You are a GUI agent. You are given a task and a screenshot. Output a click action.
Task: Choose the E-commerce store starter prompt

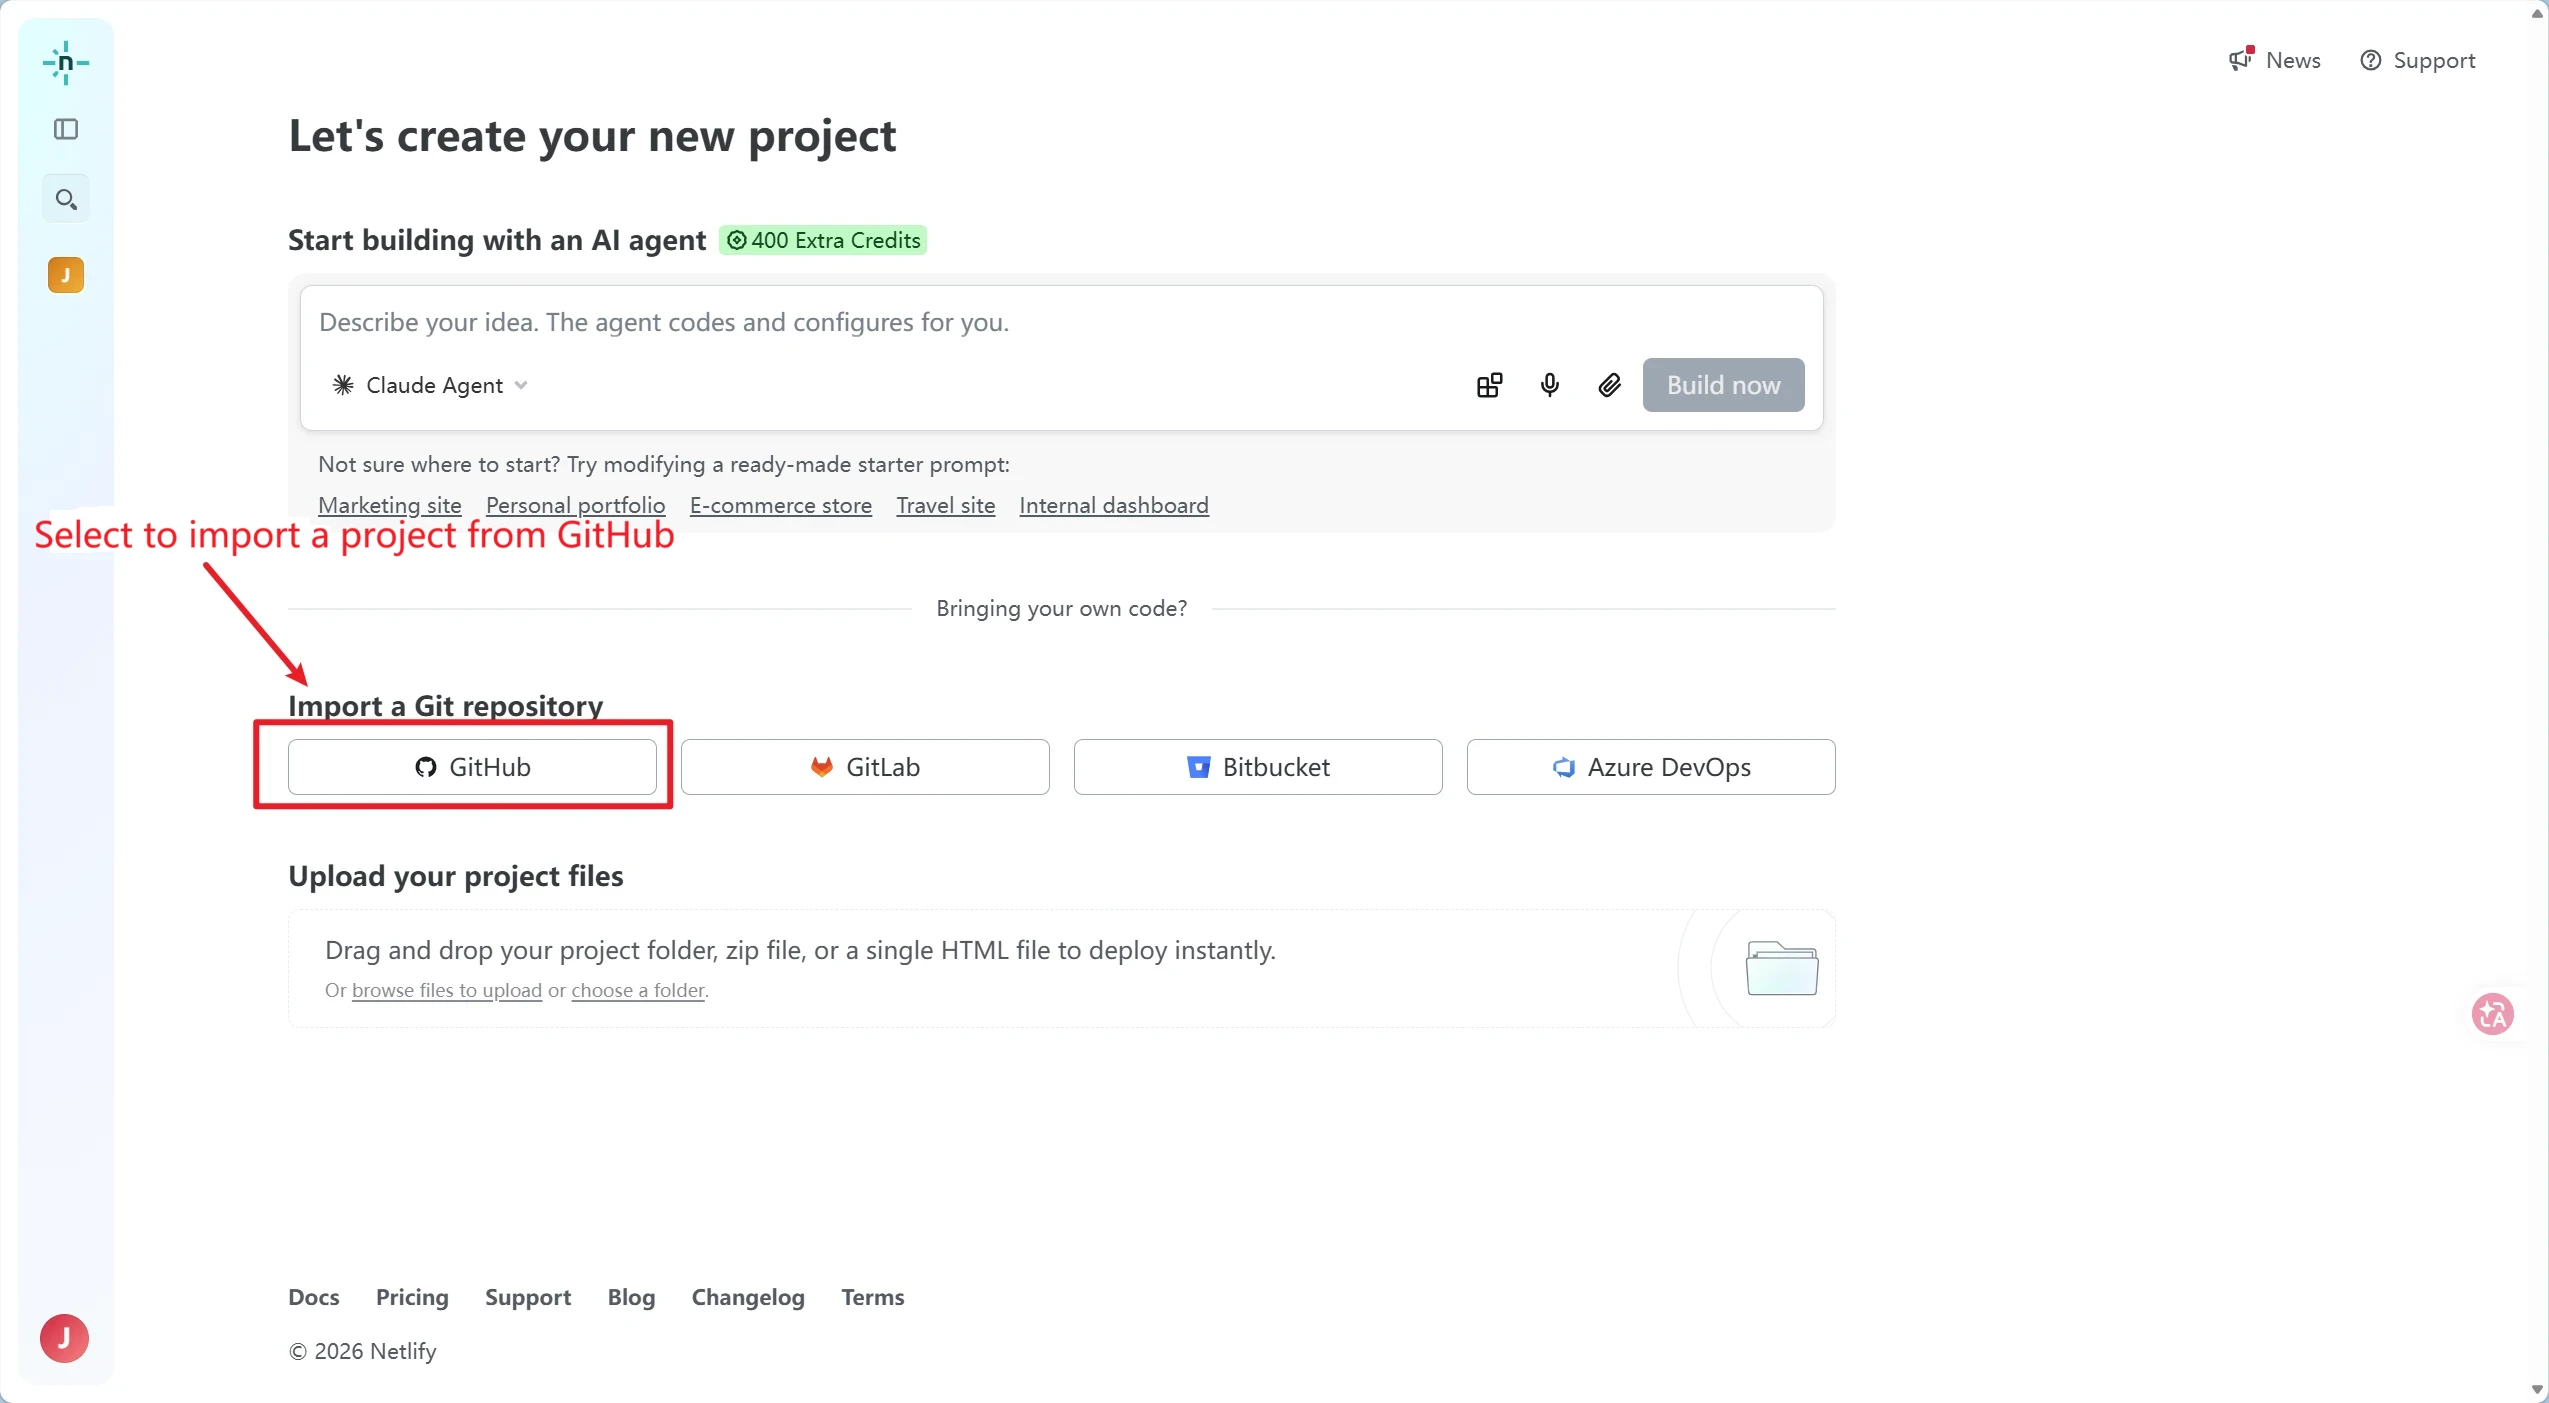[781, 505]
